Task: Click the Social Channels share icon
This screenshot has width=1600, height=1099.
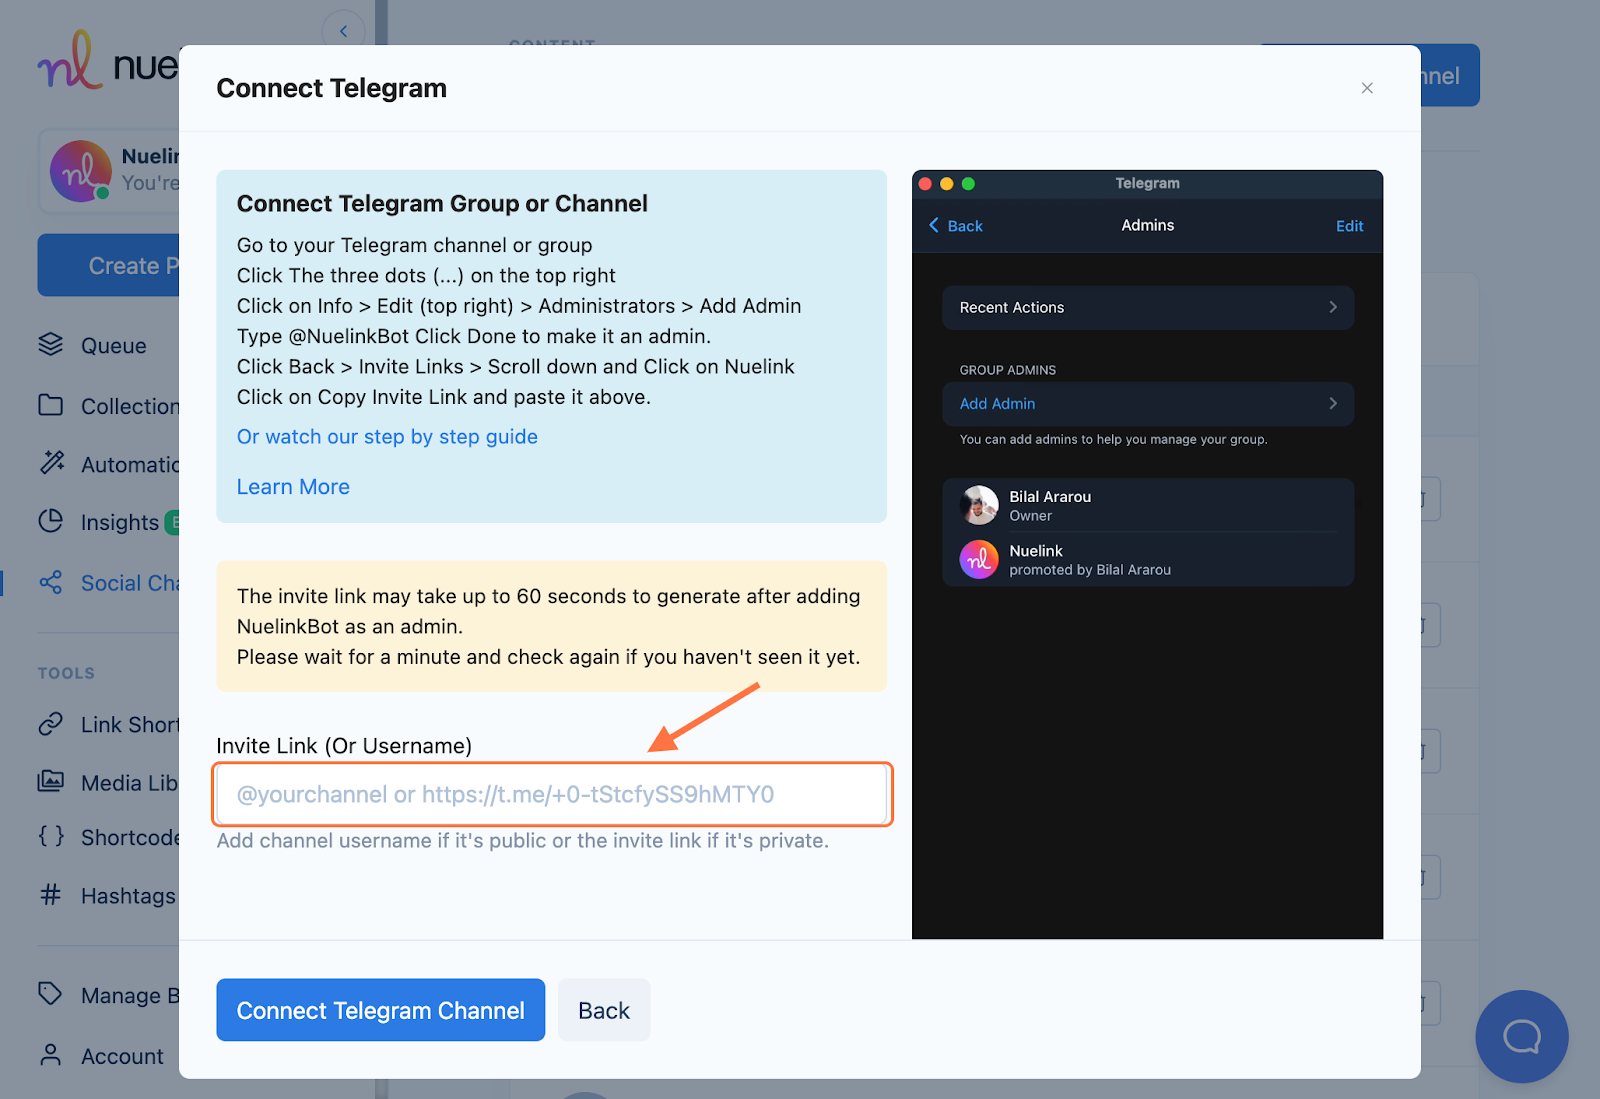Action: (50, 582)
